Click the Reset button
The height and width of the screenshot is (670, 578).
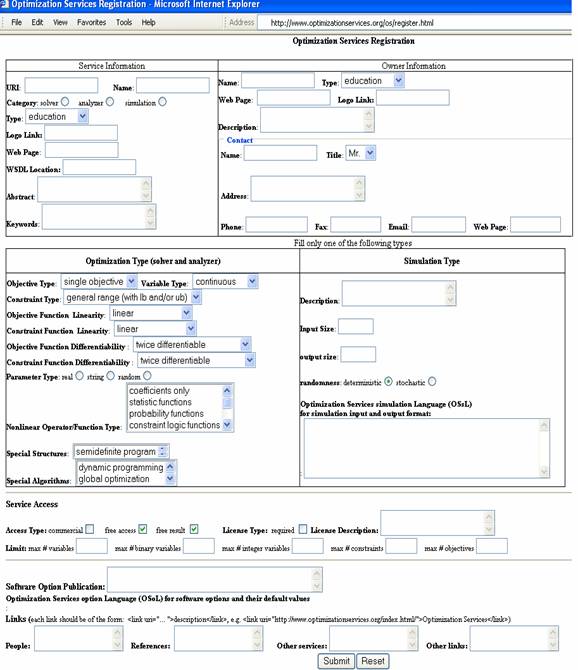pyautogui.click(x=373, y=661)
